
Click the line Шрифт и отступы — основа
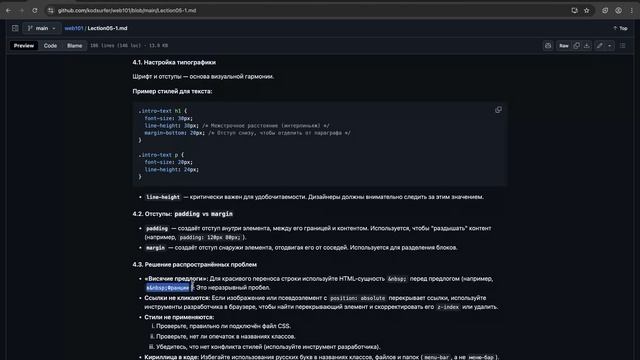(203, 76)
